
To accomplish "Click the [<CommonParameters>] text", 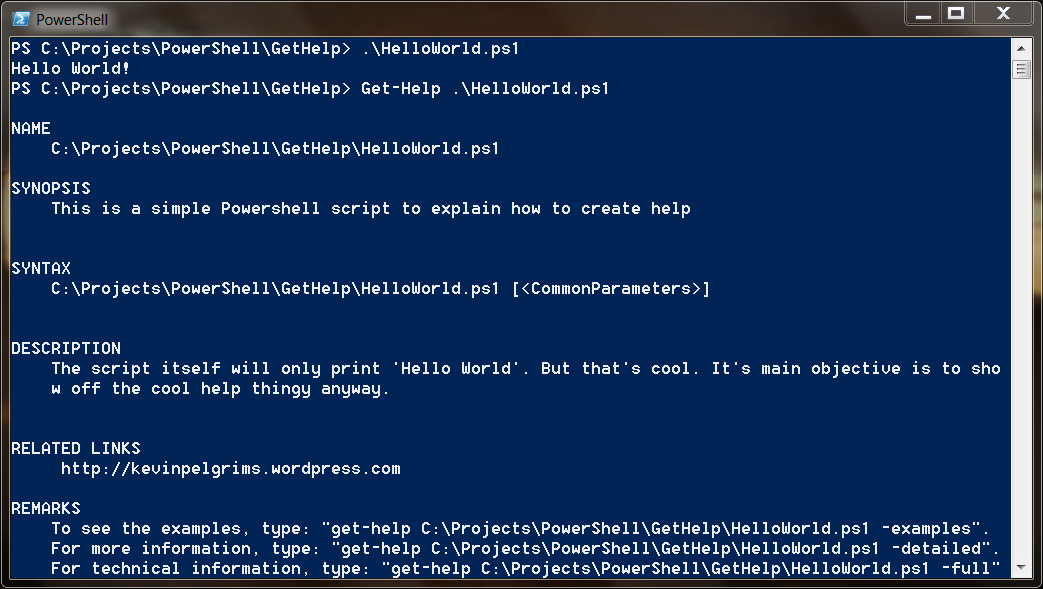I will pyautogui.click(x=610, y=288).
